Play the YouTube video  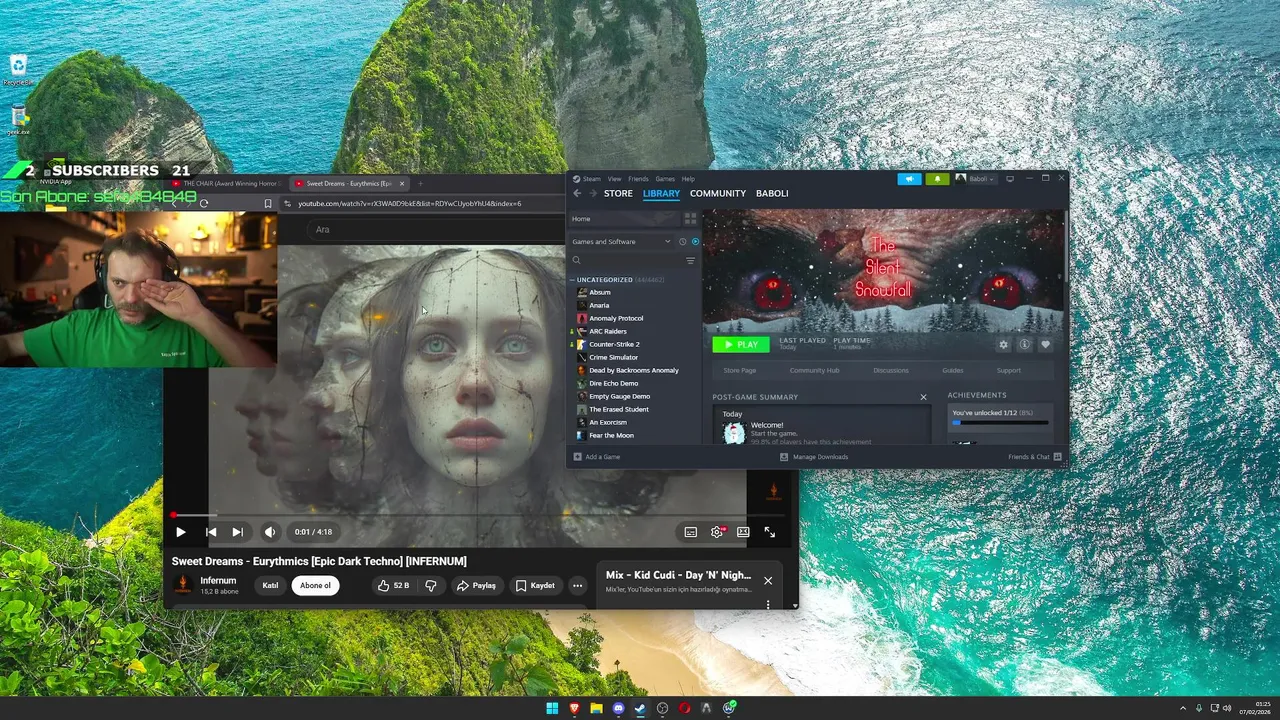[x=180, y=532]
